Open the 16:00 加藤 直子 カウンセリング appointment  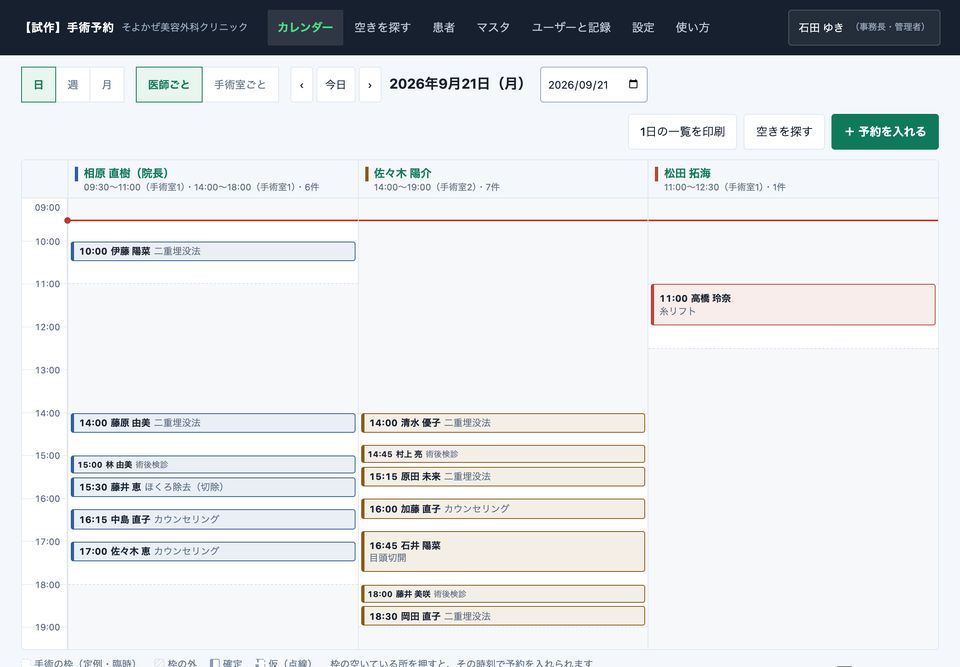tap(503, 508)
